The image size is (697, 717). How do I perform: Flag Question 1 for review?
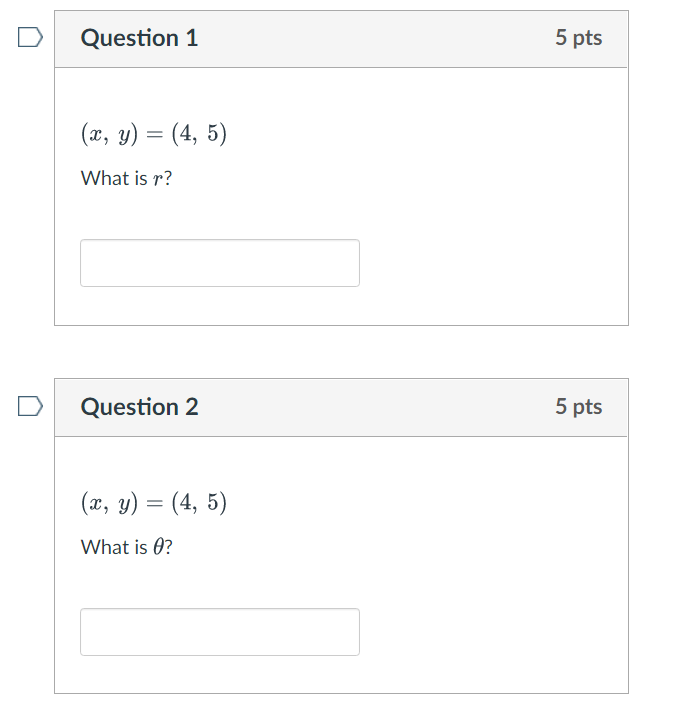30,37
